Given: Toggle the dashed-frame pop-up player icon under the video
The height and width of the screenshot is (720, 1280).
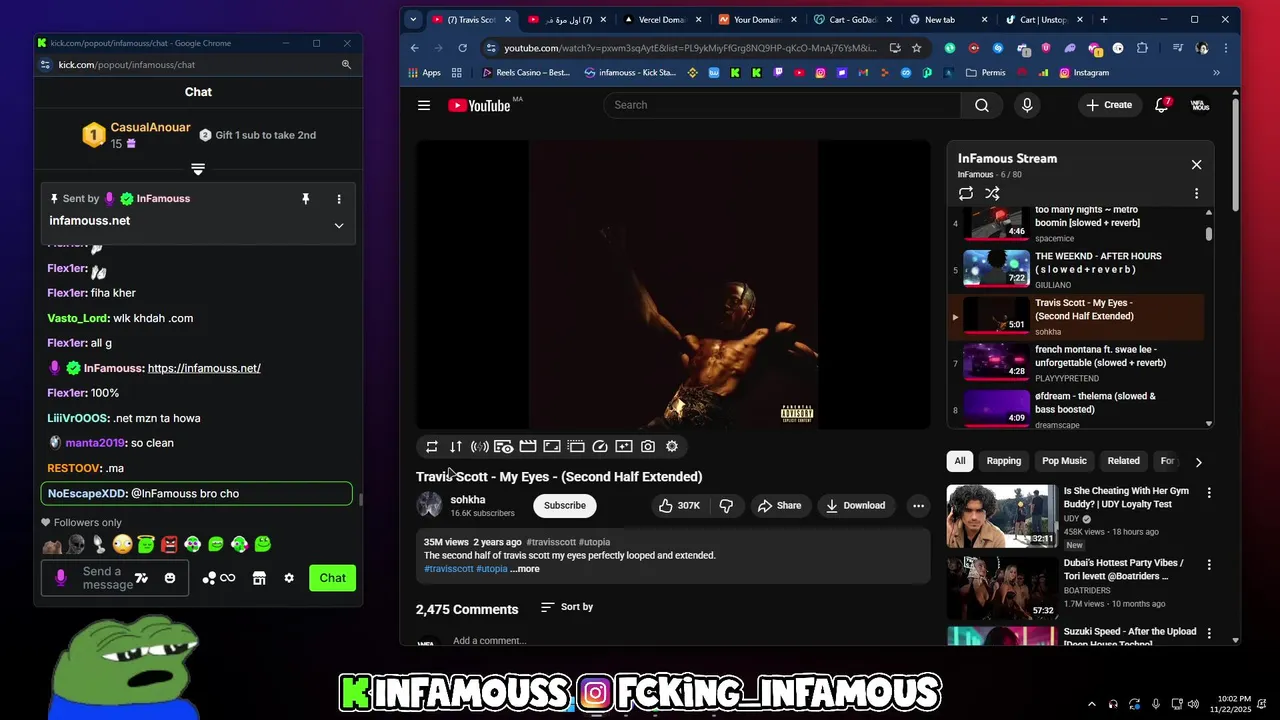Looking at the screenshot, I should pos(576,447).
